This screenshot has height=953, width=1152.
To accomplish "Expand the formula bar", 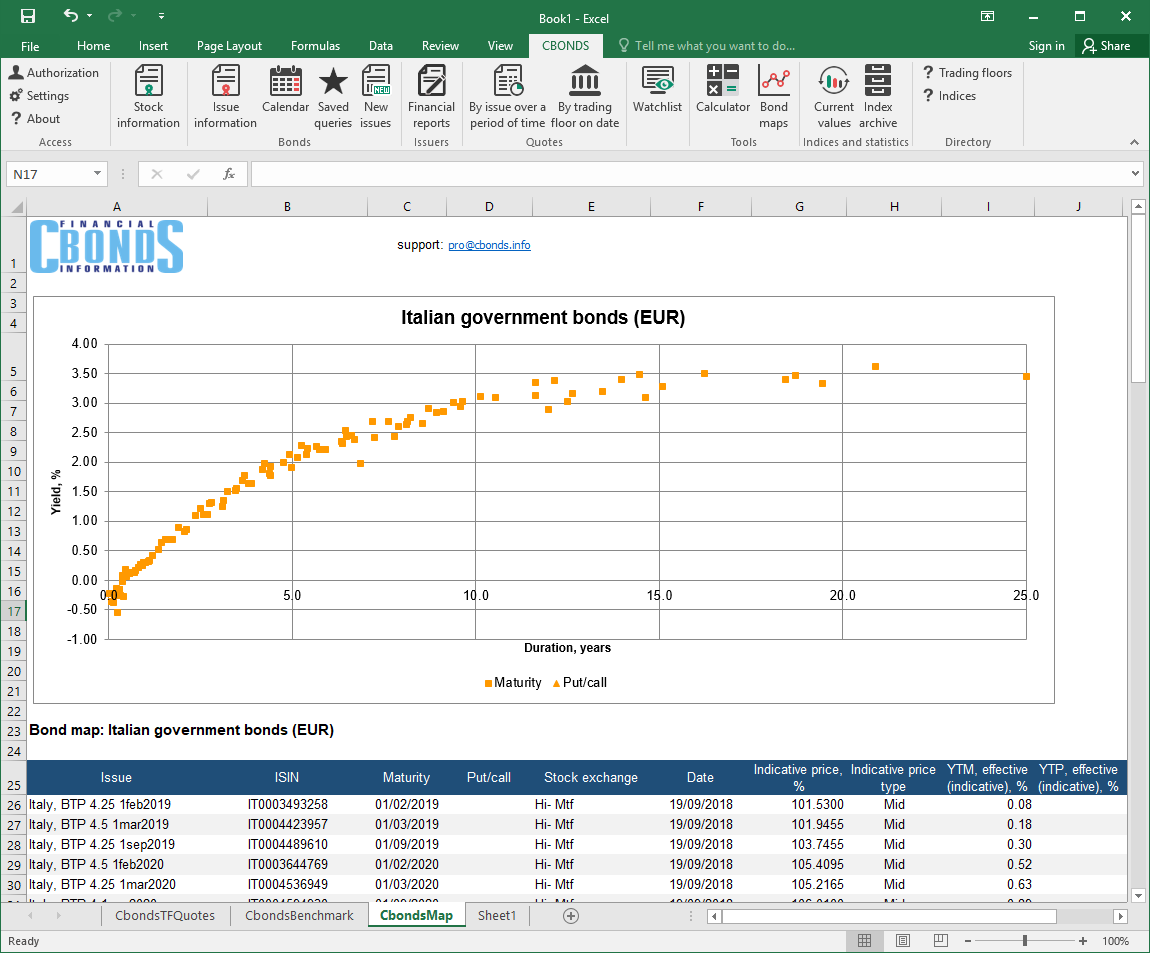I will click(1135, 174).
